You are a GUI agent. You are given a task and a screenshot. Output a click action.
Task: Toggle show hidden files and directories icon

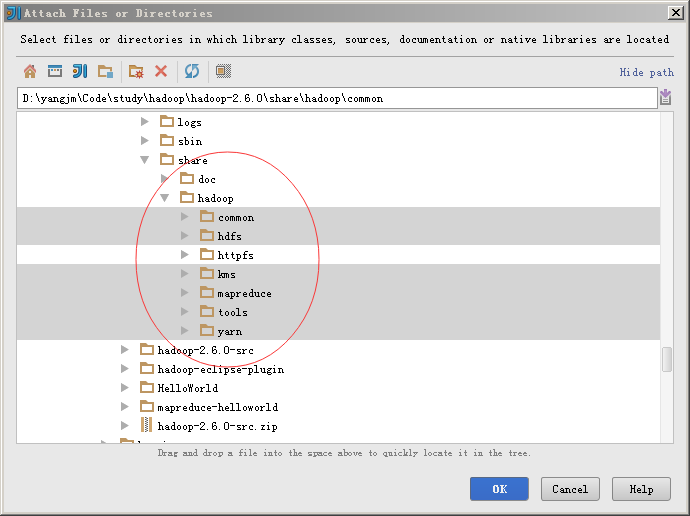pos(224,71)
